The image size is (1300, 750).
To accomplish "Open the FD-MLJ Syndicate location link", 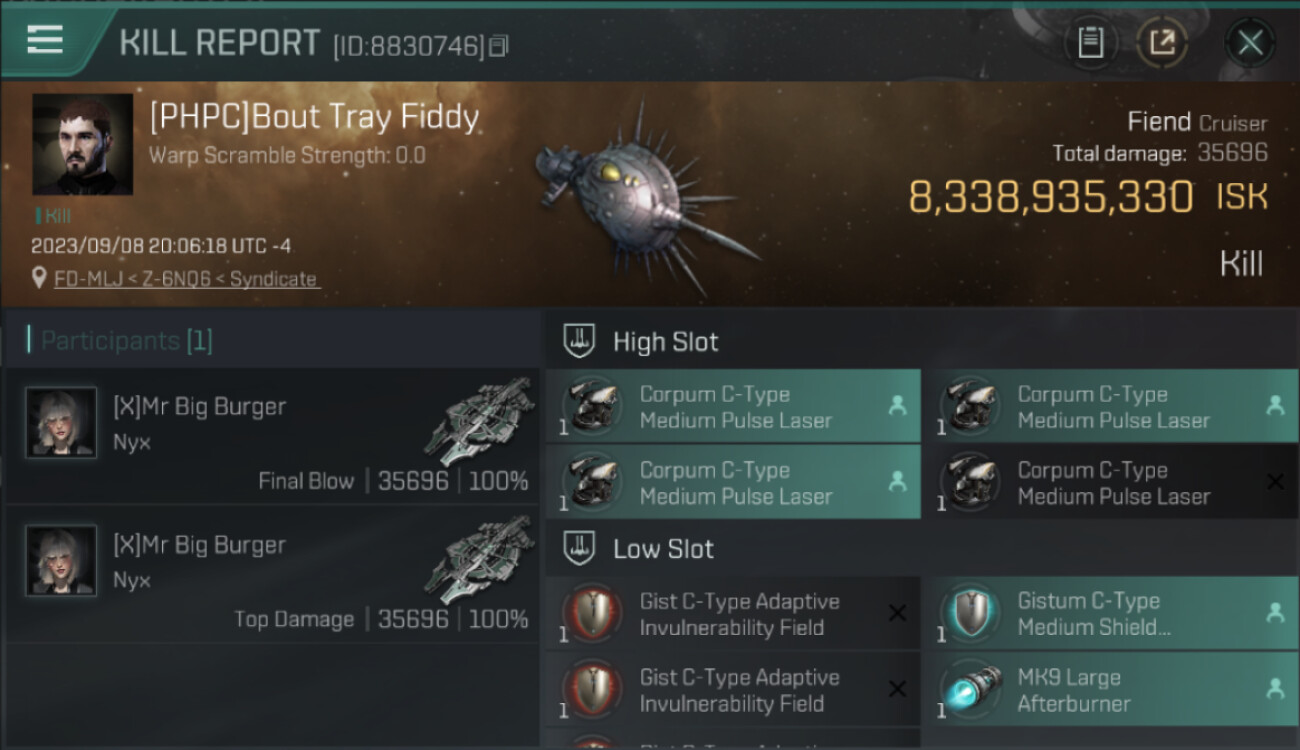I will pyautogui.click(x=186, y=279).
